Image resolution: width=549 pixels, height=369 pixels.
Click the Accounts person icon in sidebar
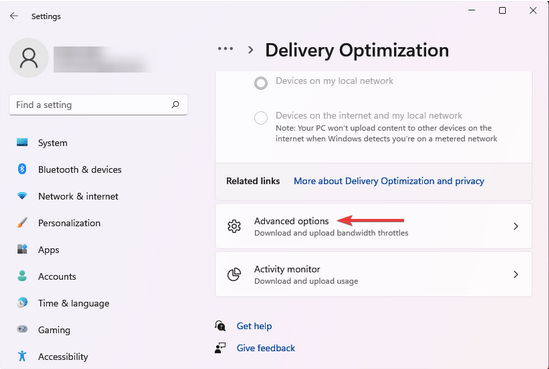[x=22, y=276]
